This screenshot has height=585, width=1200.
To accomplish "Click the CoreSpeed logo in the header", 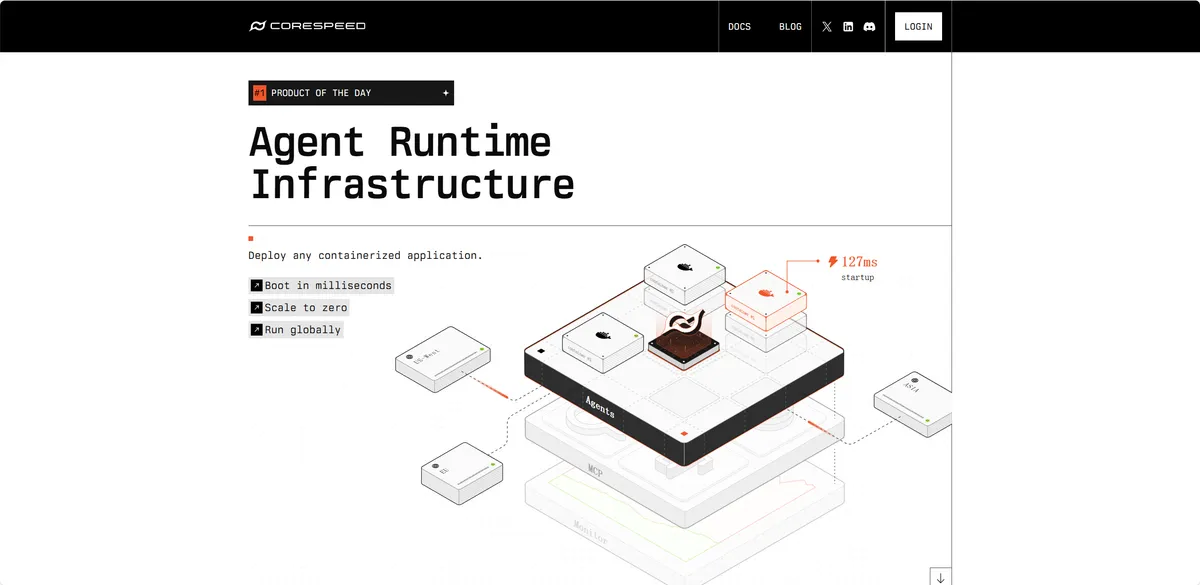I will (307, 26).
